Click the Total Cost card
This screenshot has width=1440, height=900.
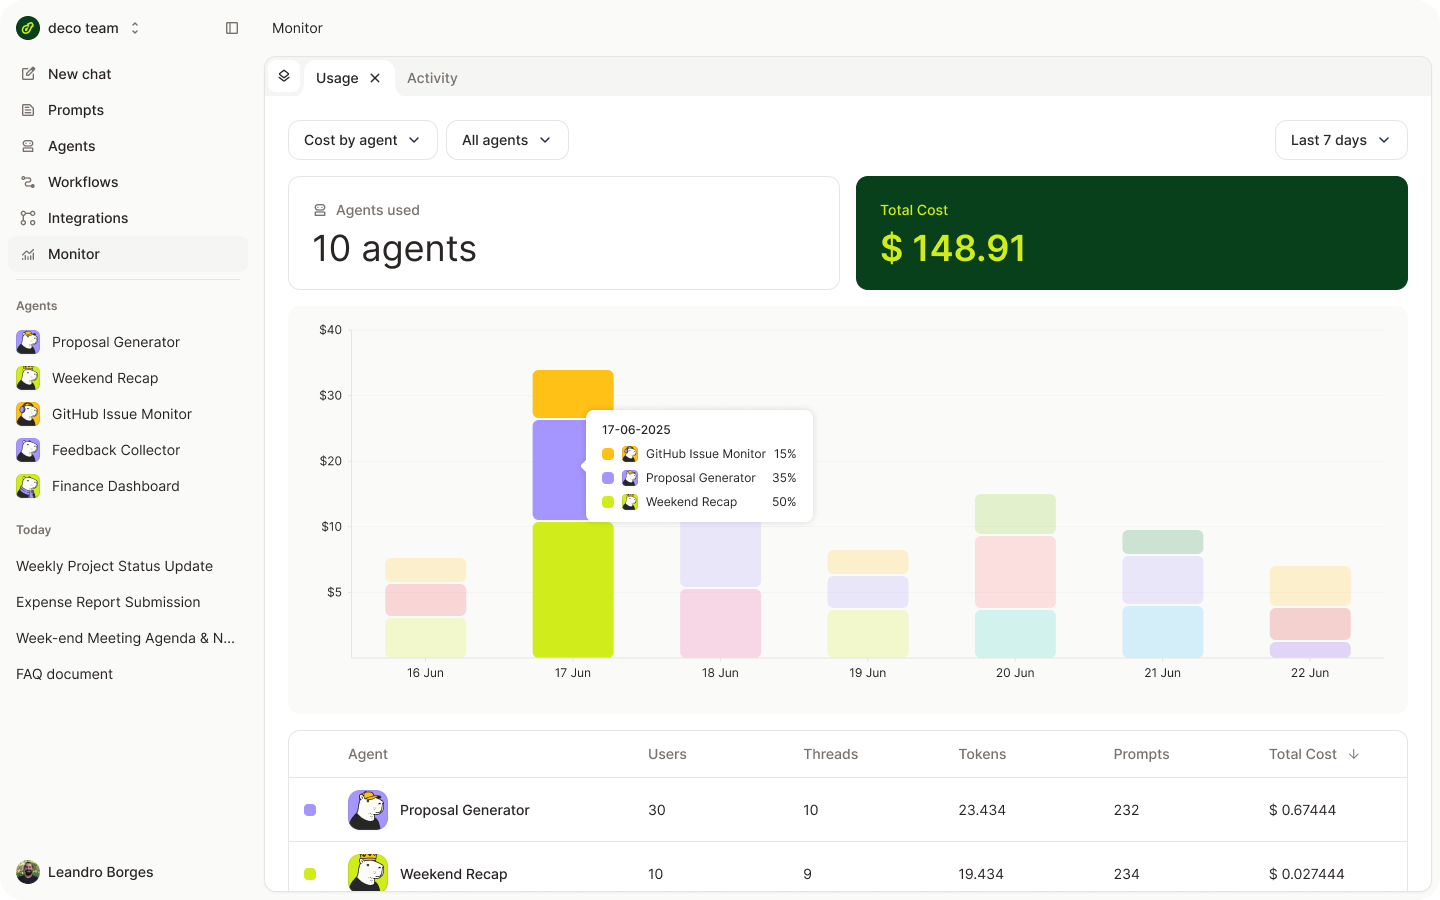pyautogui.click(x=1132, y=233)
